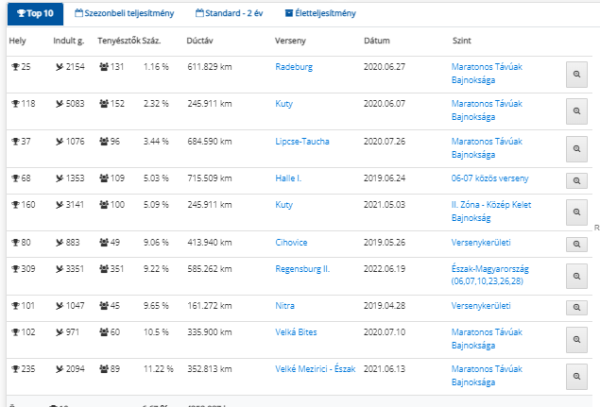The height and width of the screenshot is (407, 600).
Task: Open Észak-Magyarország (06,07,10,23,26,28) link
Action: tap(490, 275)
